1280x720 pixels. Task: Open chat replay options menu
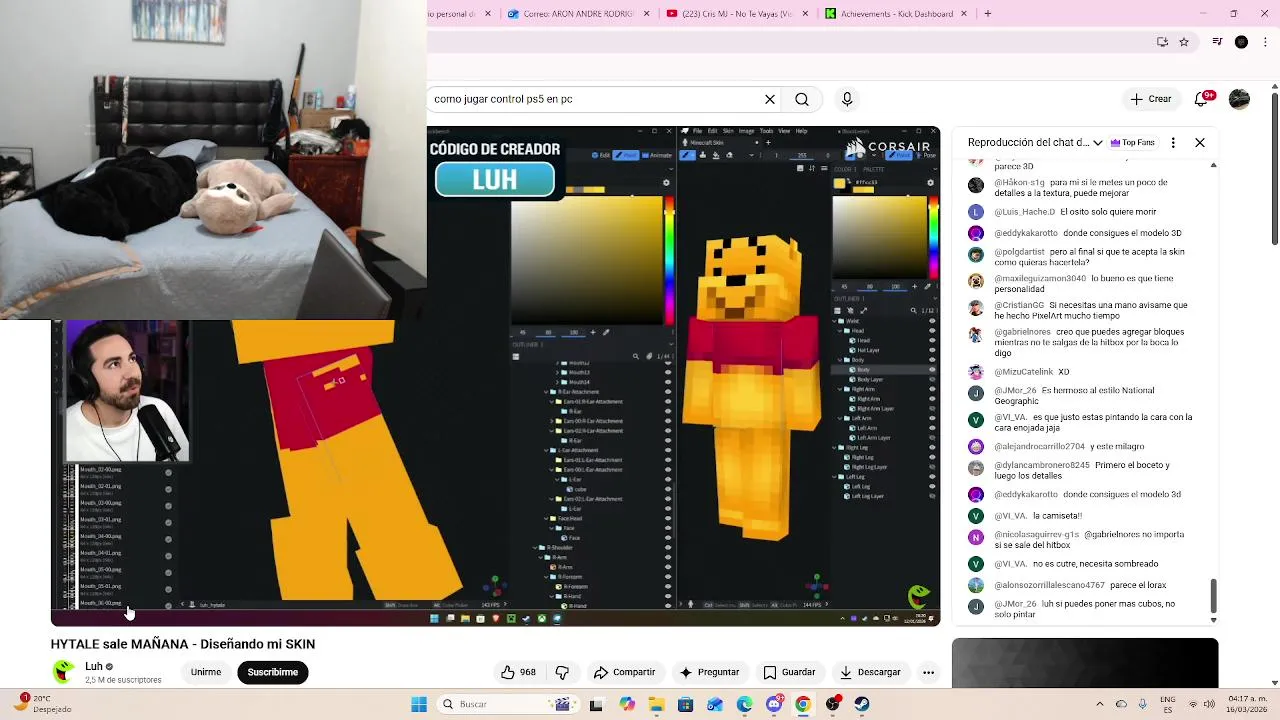(x=1173, y=143)
